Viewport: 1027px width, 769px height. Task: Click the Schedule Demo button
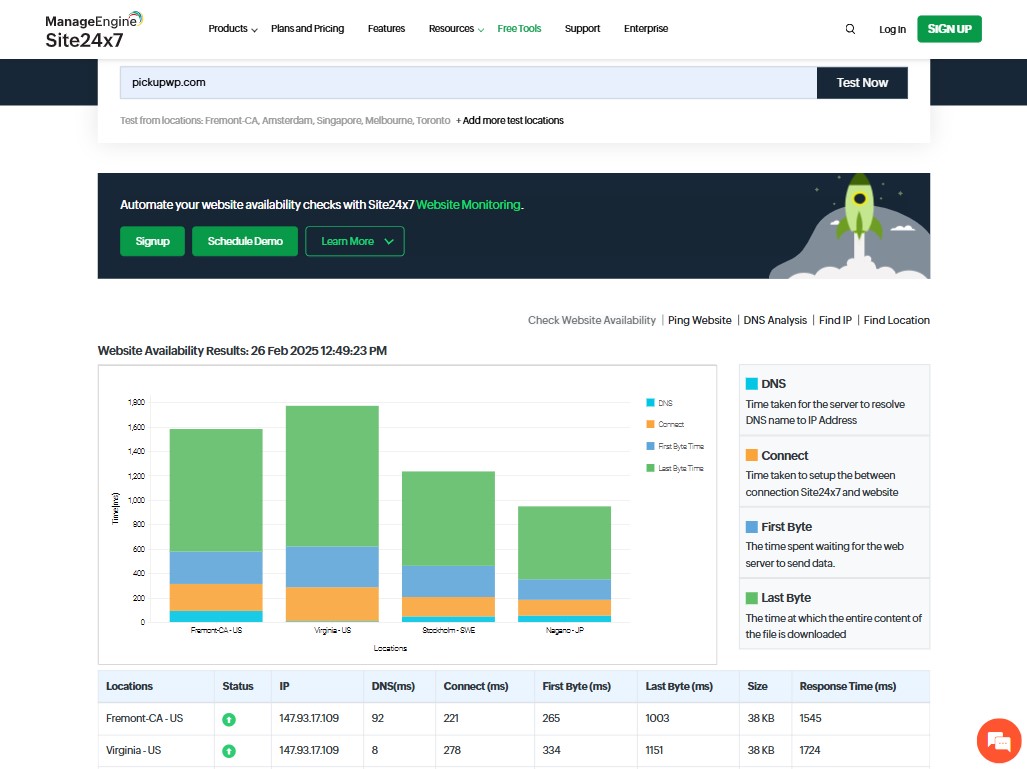point(245,241)
